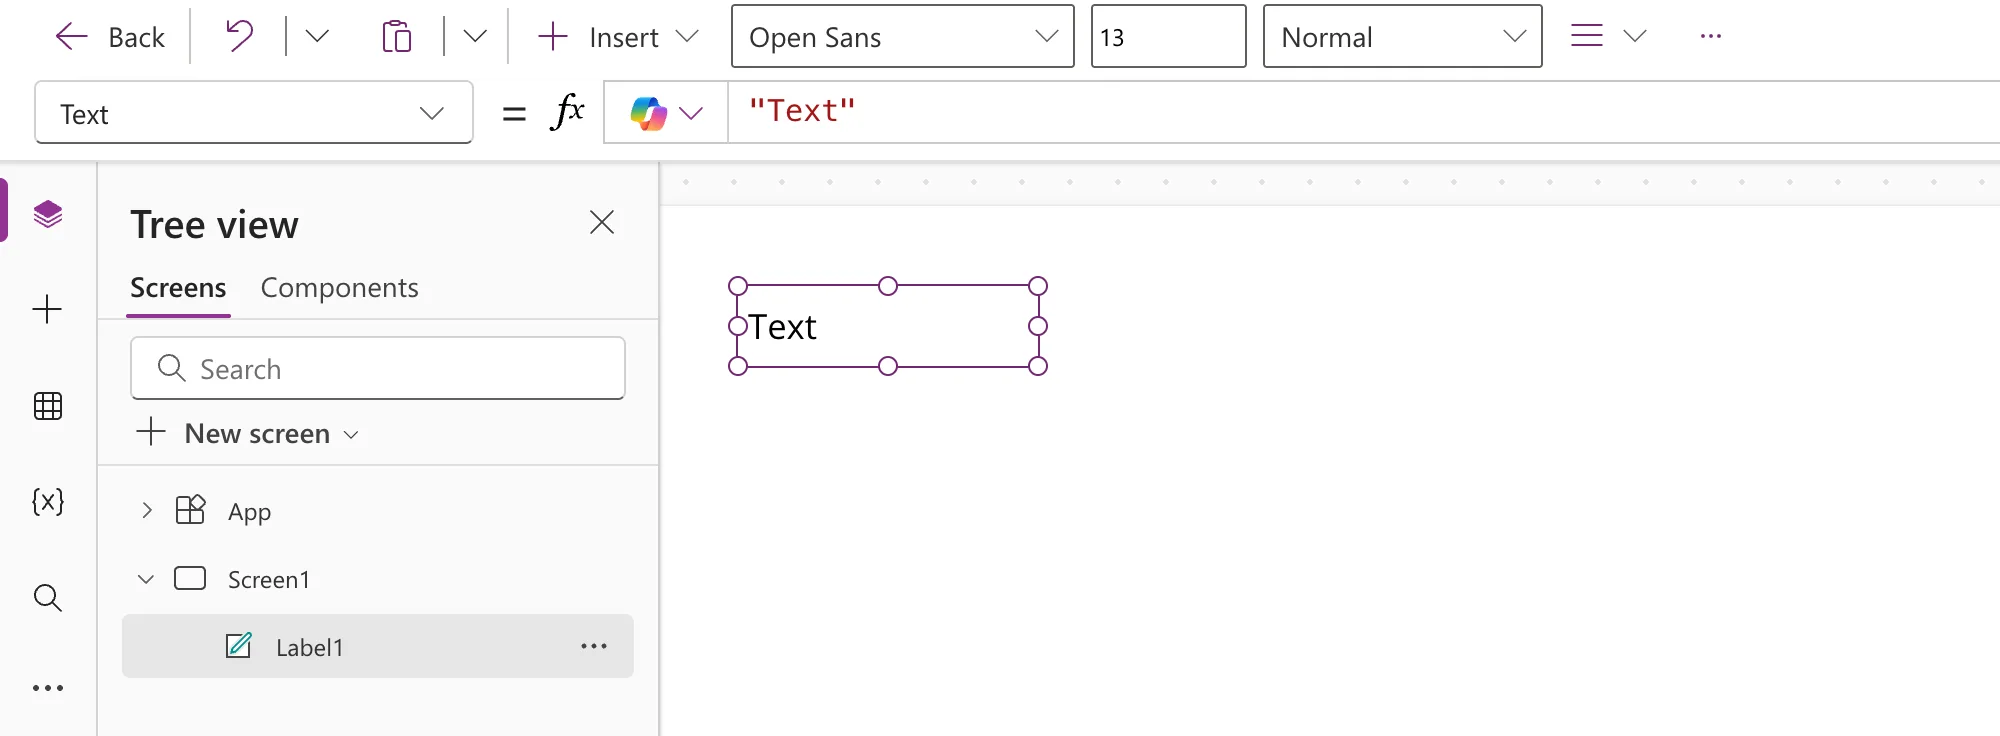Screen dimensions: 2000x736
Task: Open Label1 more options ellipsis
Action: coord(594,646)
